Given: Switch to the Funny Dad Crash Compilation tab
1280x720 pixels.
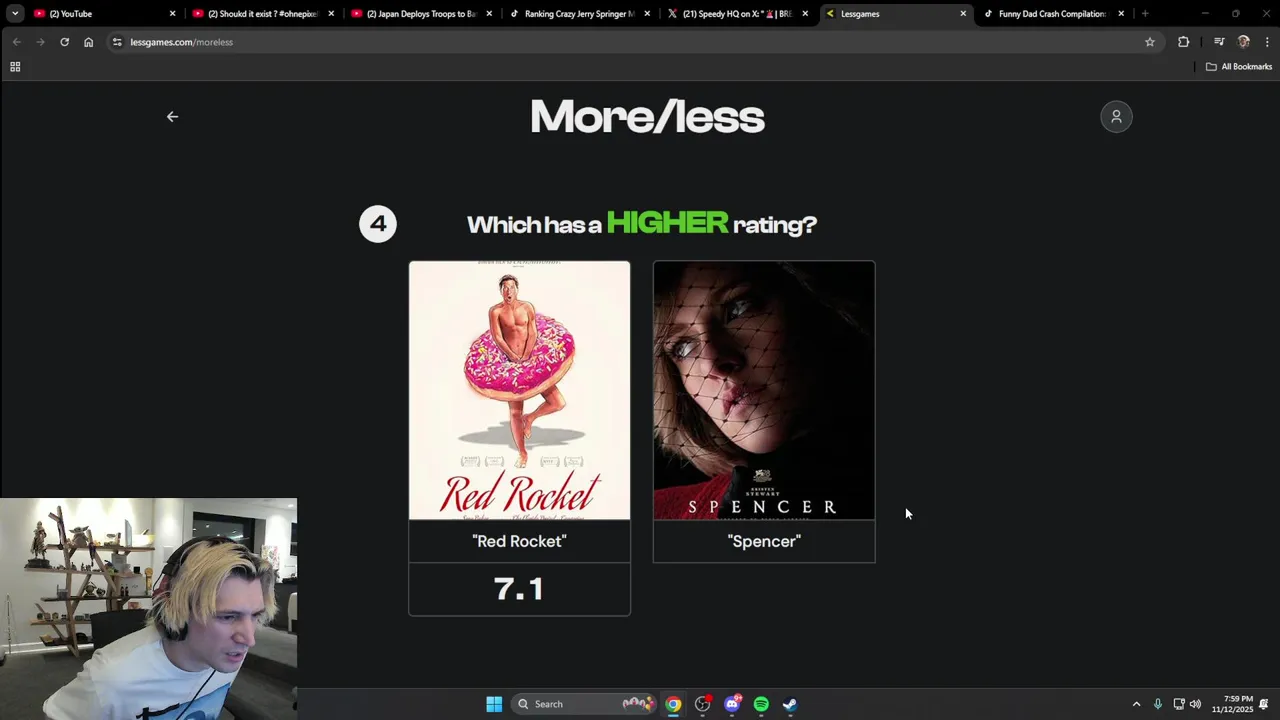Looking at the screenshot, I should (x=1054, y=14).
